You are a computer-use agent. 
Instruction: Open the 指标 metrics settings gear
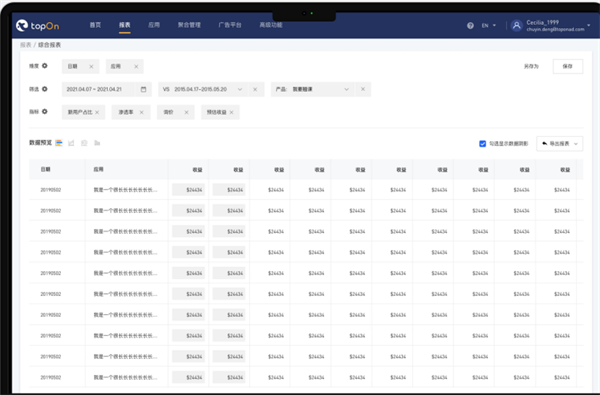point(45,112)
